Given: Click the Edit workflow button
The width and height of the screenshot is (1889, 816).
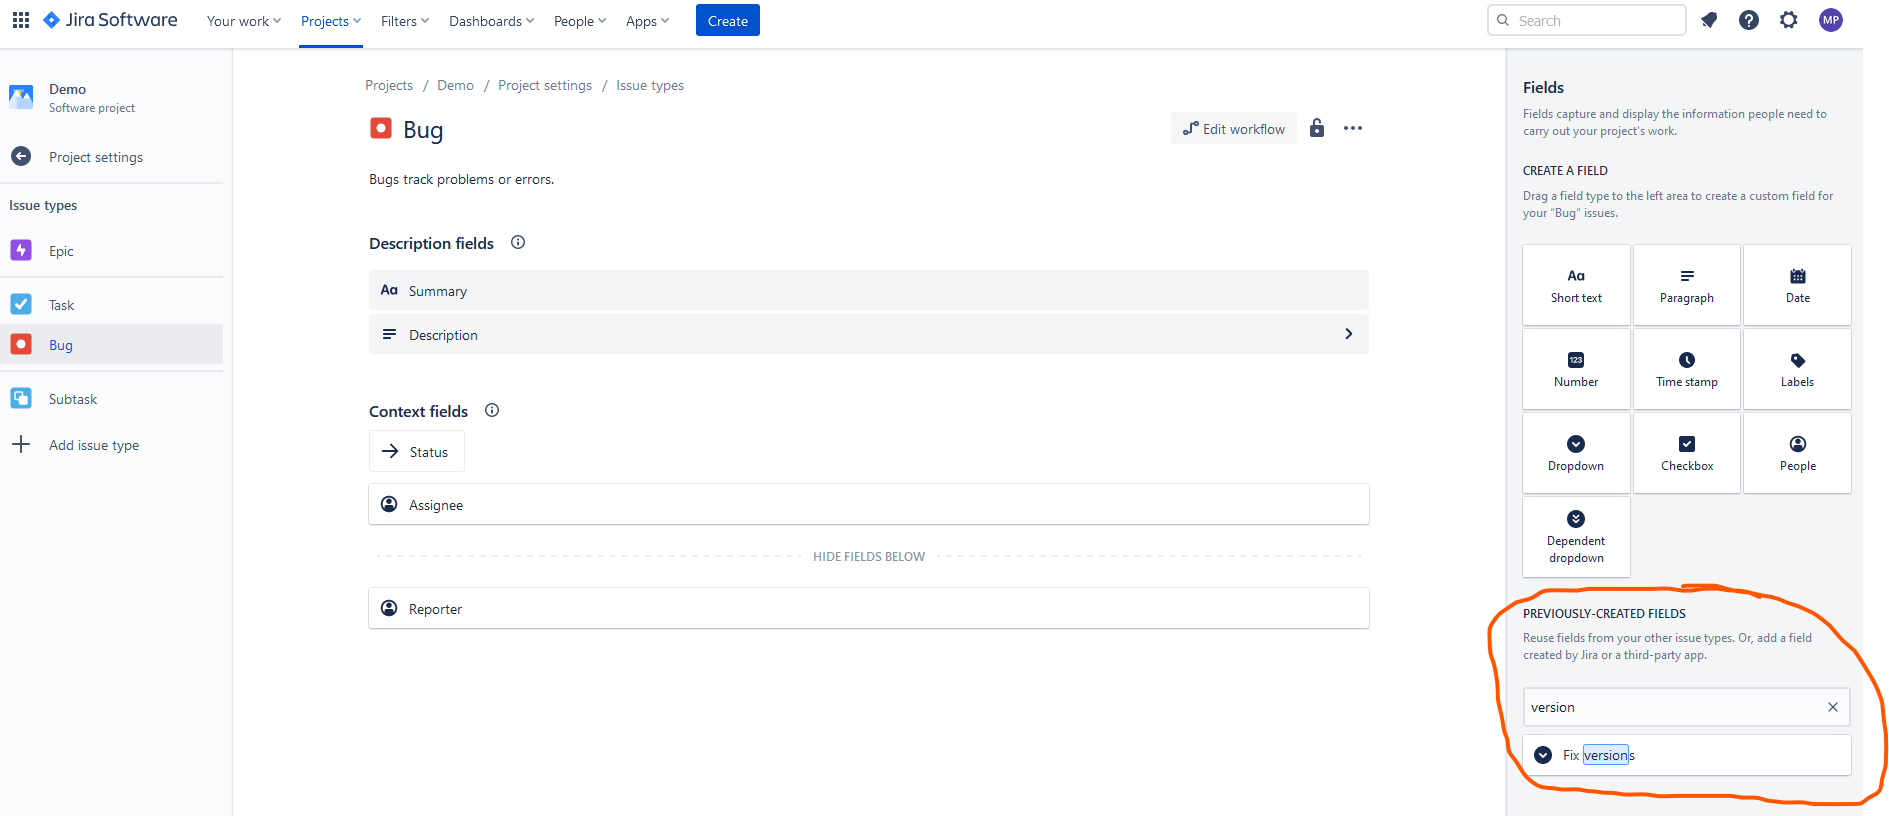Looking at the screenshot, I should click(1234, 128).
